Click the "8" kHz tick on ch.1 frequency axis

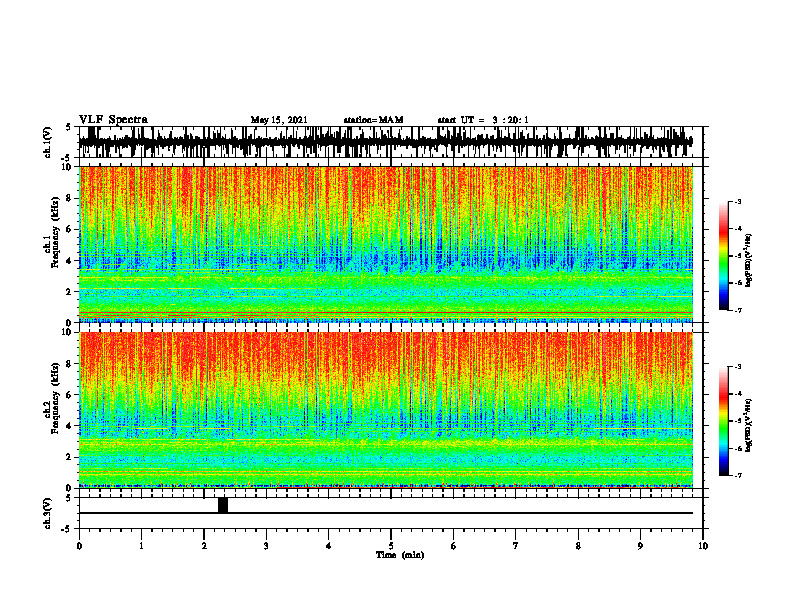[x=70, y=198]
